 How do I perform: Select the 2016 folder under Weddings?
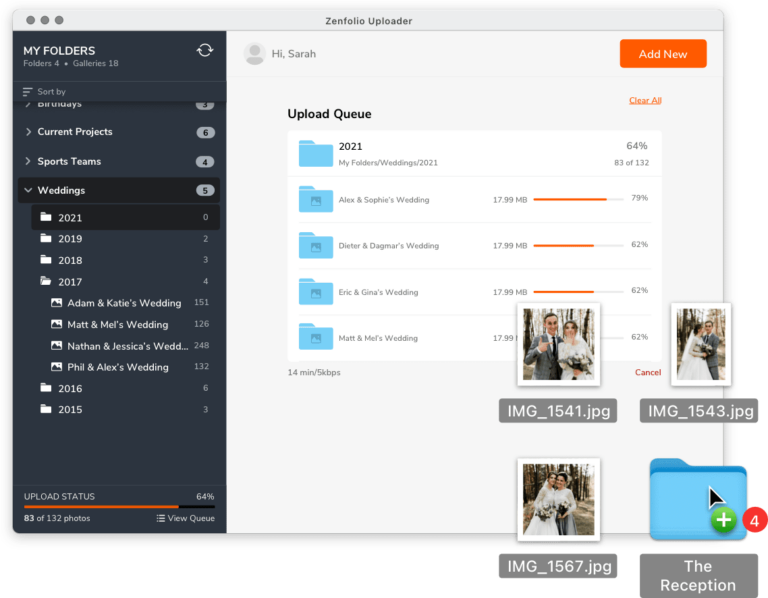(70, 388)
